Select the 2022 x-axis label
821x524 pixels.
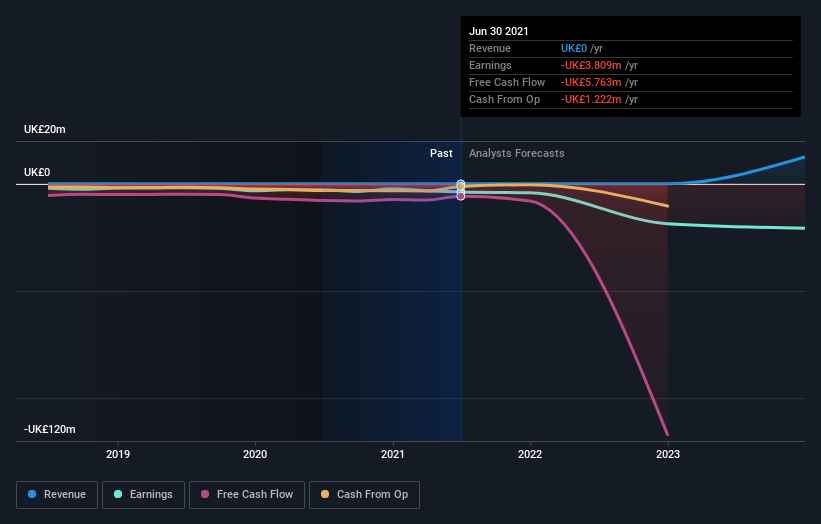tap(530, 454)
